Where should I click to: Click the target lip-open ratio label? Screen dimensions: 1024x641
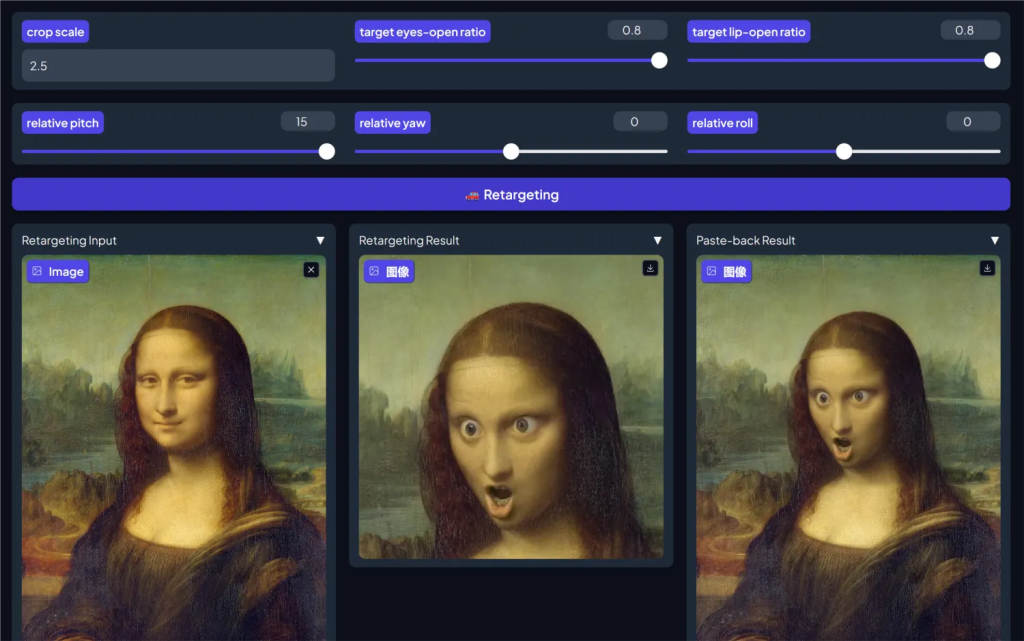pos(748,31)
